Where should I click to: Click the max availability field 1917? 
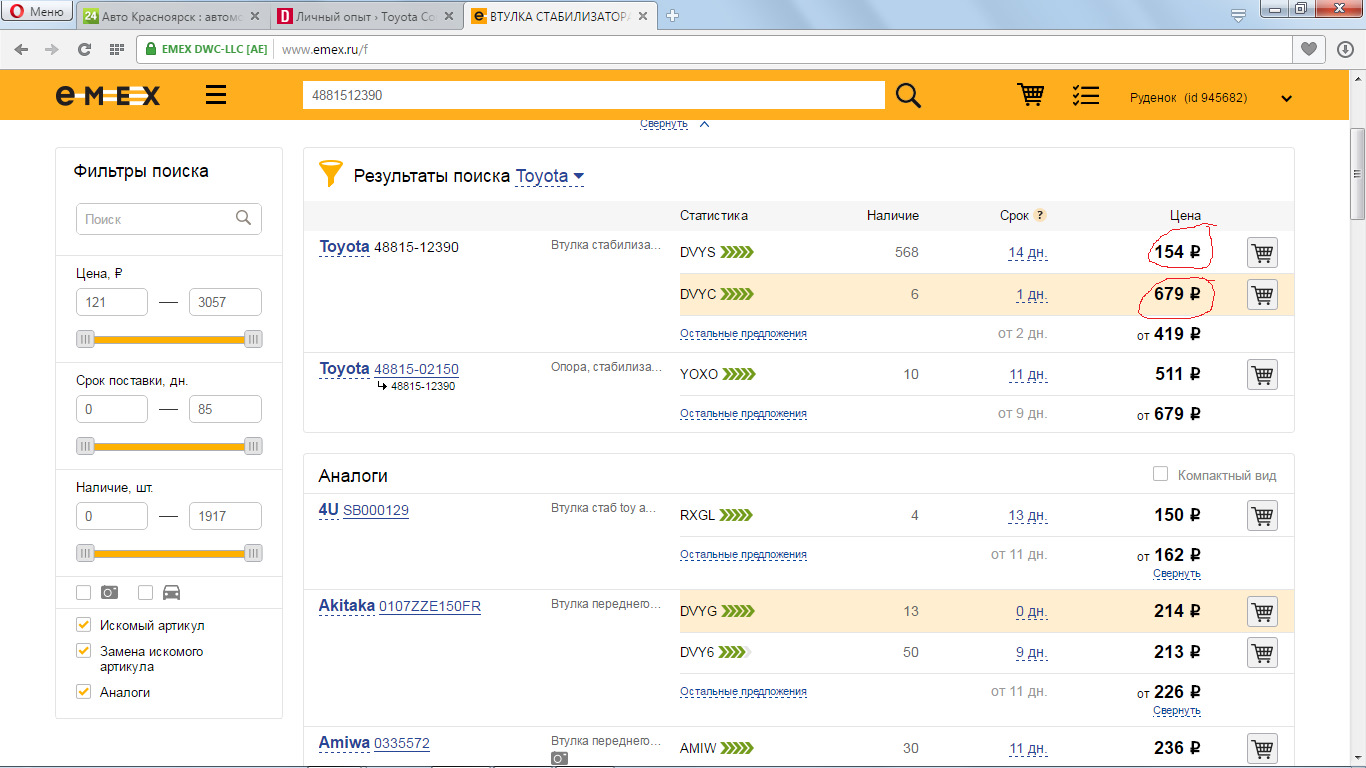coord(225,516)
